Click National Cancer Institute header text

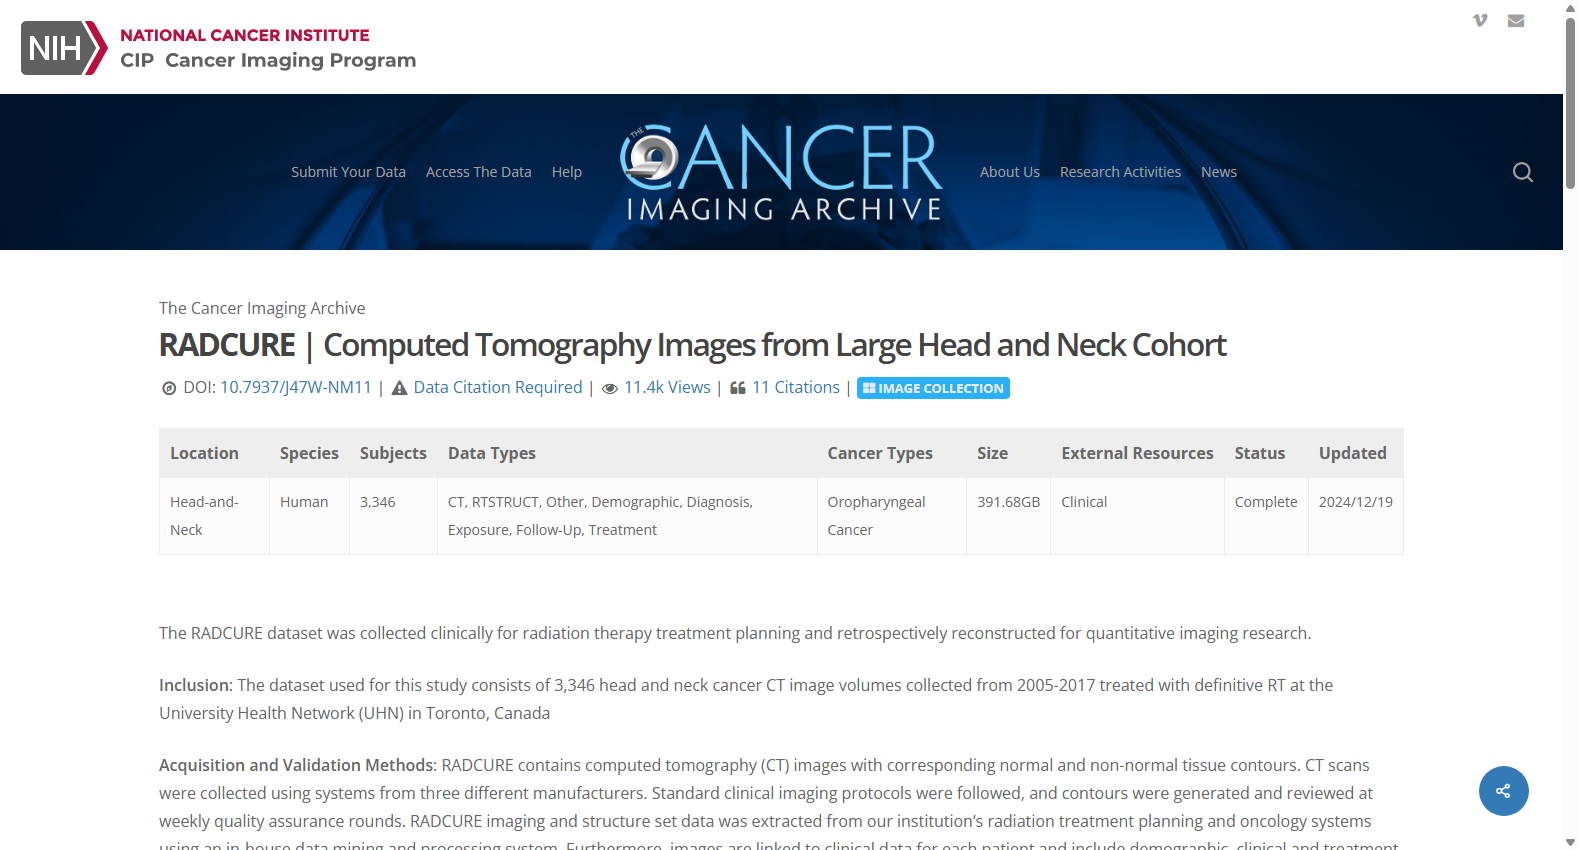click(245, 35)
